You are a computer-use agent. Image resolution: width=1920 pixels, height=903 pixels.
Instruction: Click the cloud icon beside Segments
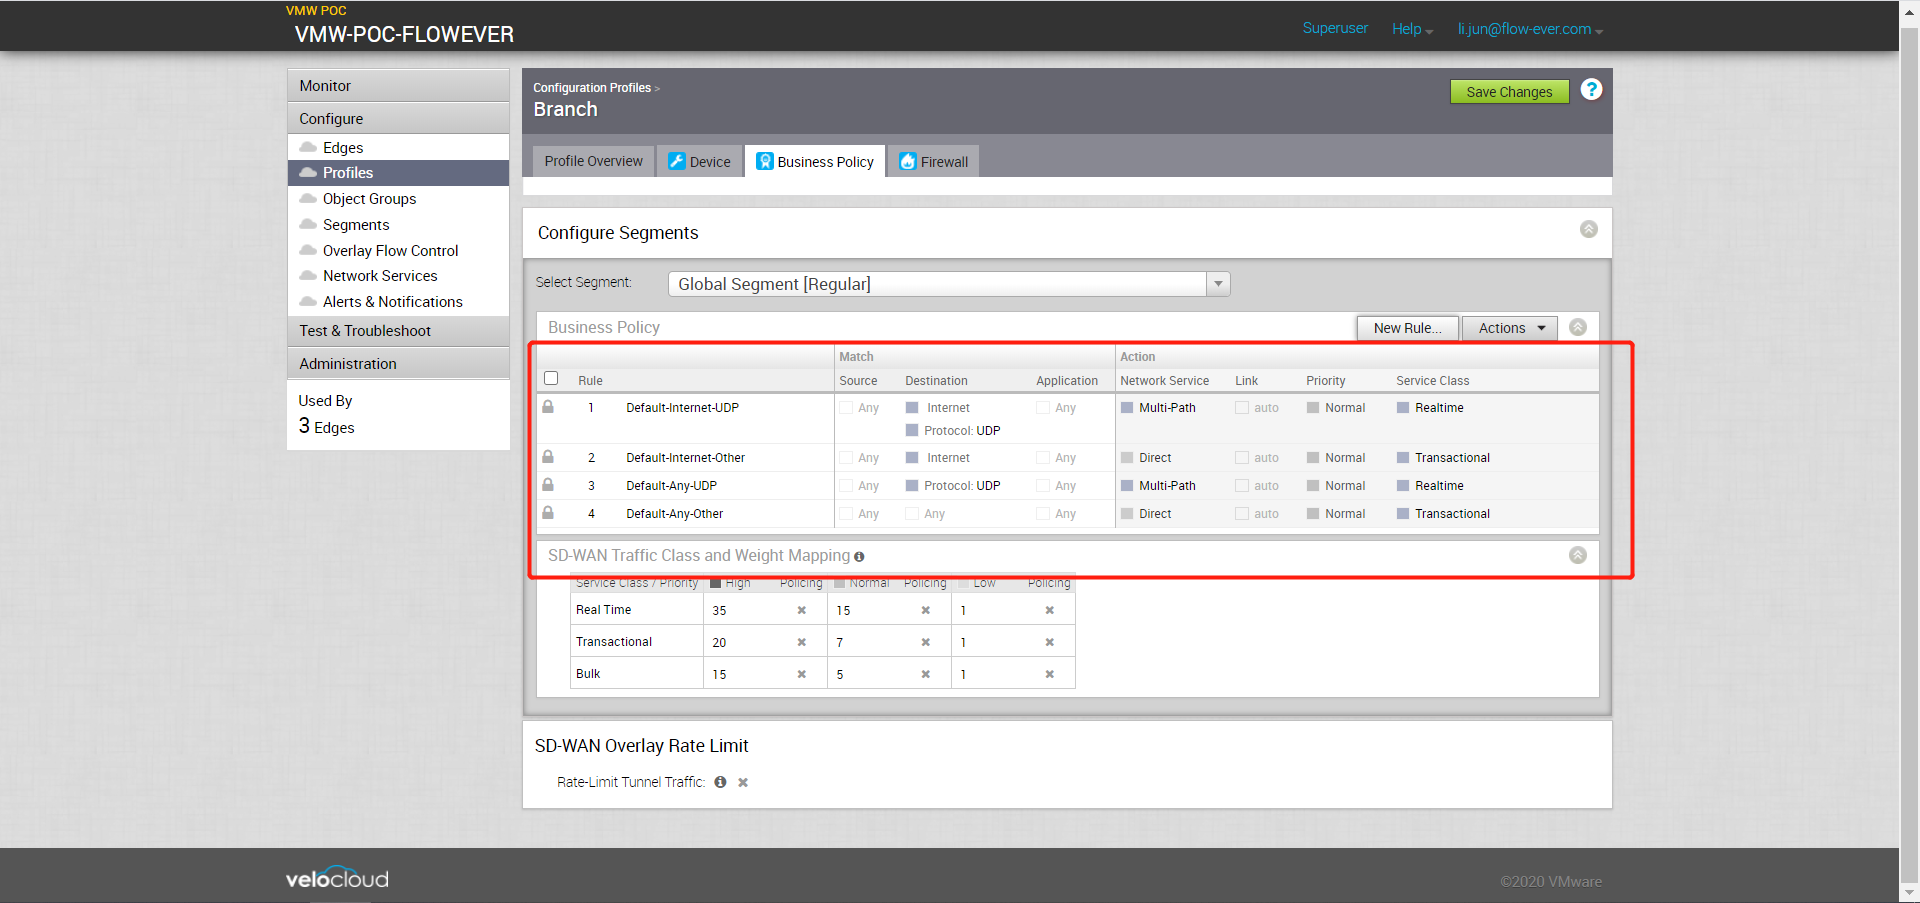308,224
